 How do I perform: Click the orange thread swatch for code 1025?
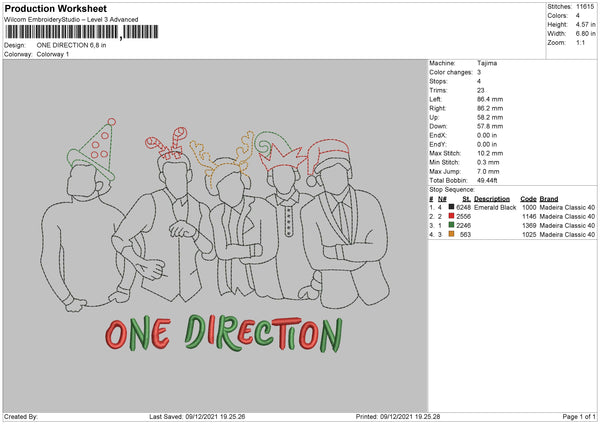click(452, 234)
